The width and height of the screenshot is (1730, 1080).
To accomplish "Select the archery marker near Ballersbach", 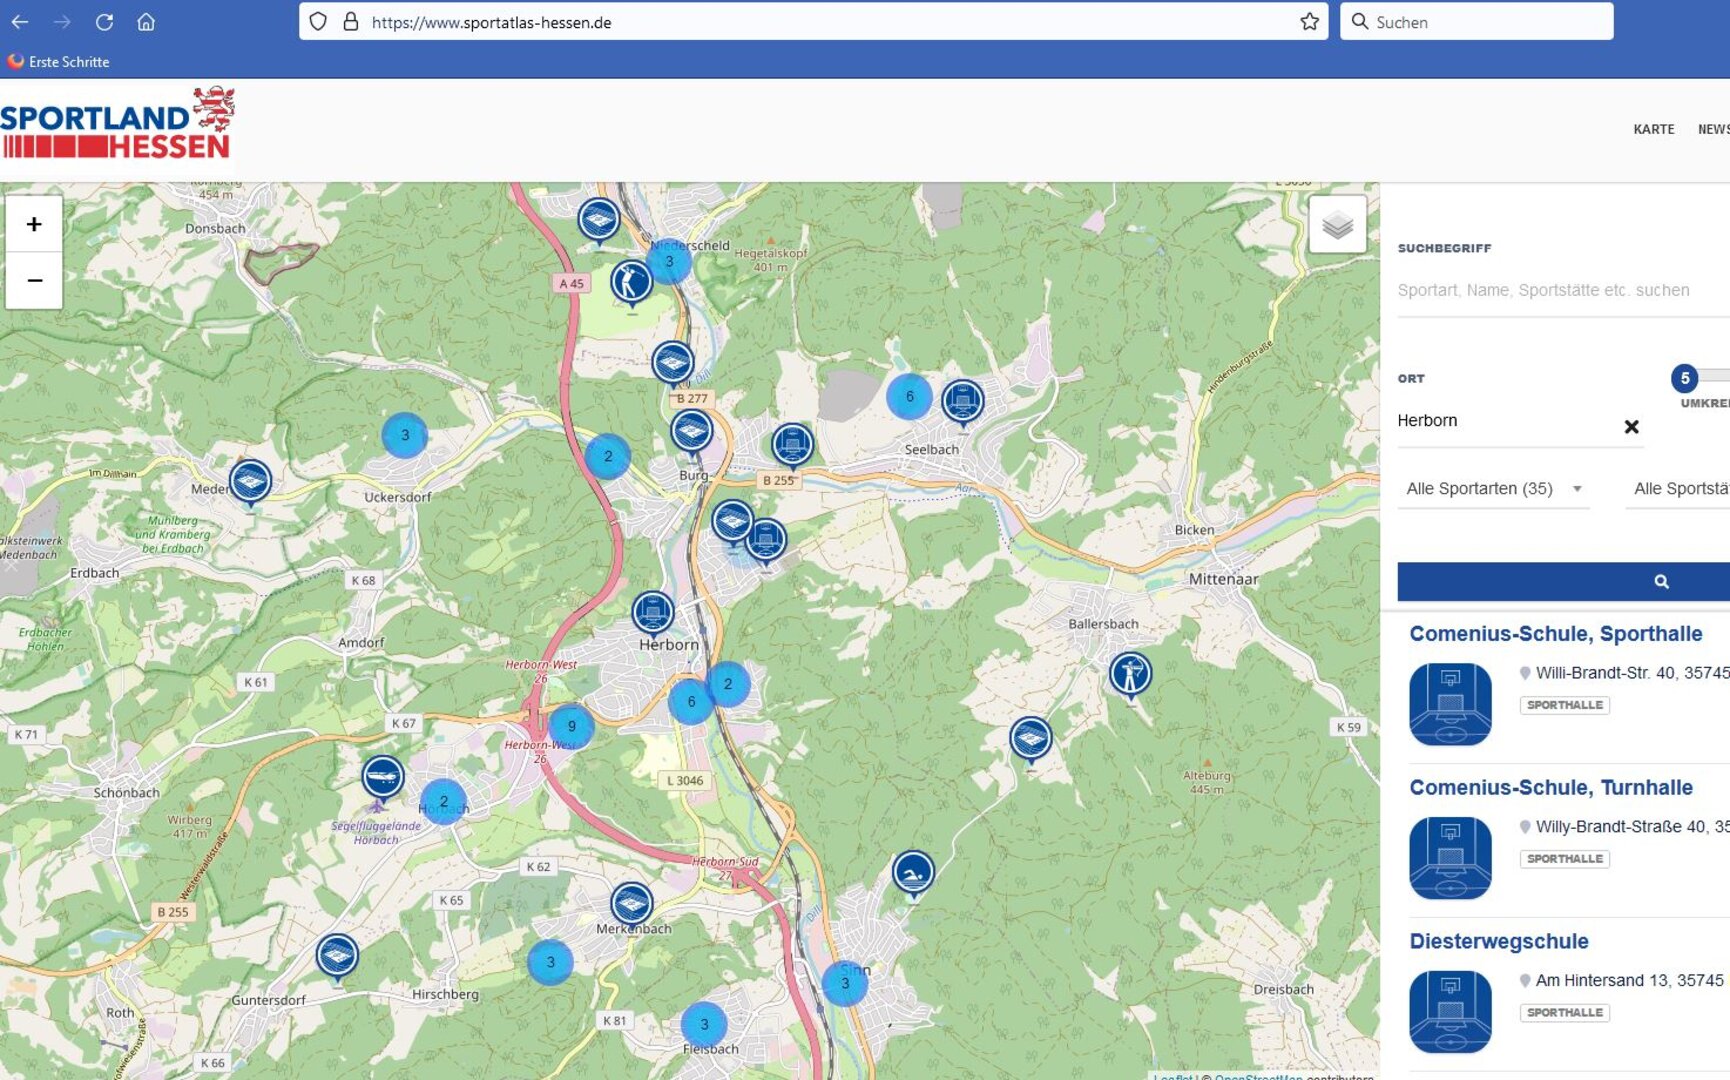I will 1130,676.
